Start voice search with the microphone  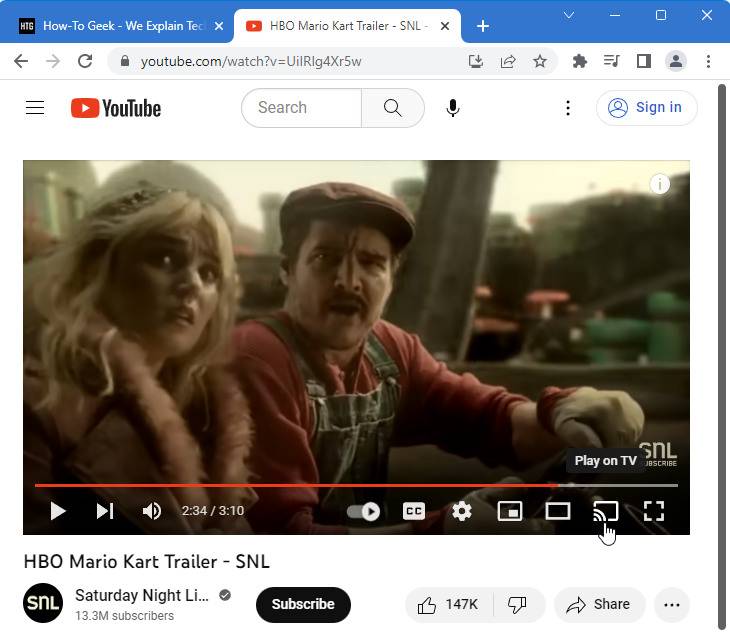point(453,108)
